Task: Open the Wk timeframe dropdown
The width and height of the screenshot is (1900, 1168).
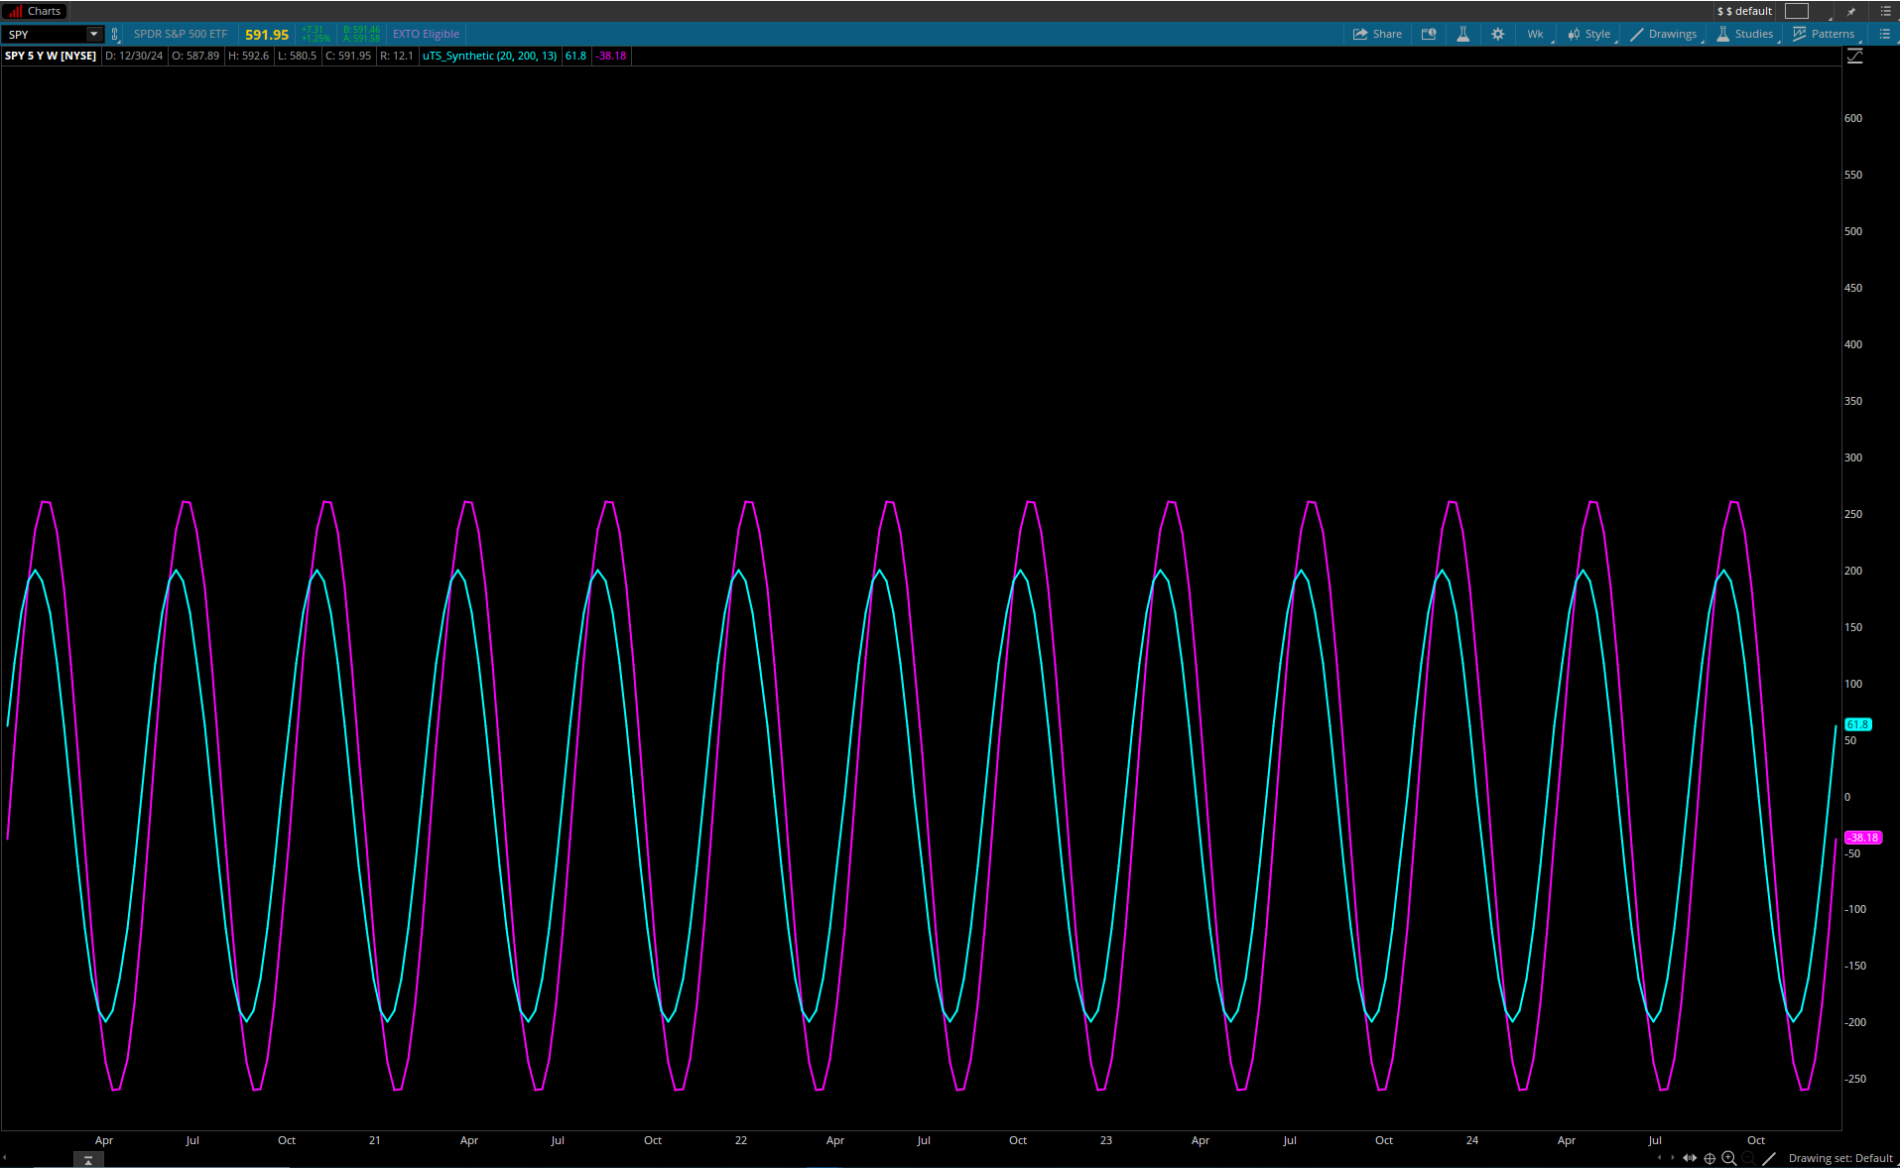Action: click(x=1536, y=34)
